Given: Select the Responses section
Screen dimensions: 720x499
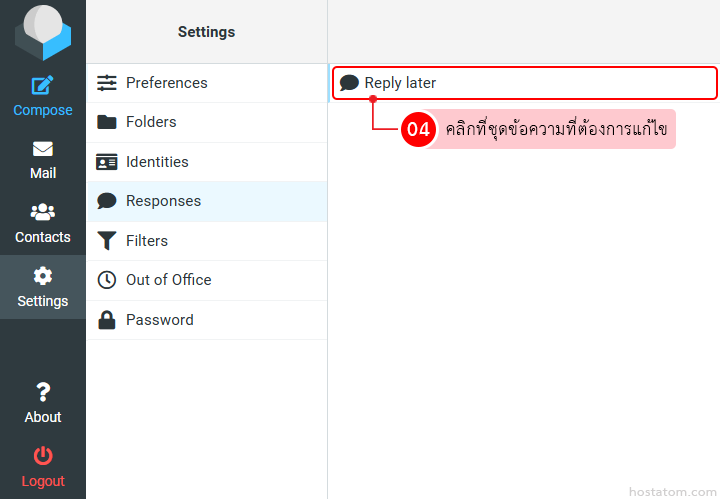Looking at the screenshot, I should click(163, 201).
